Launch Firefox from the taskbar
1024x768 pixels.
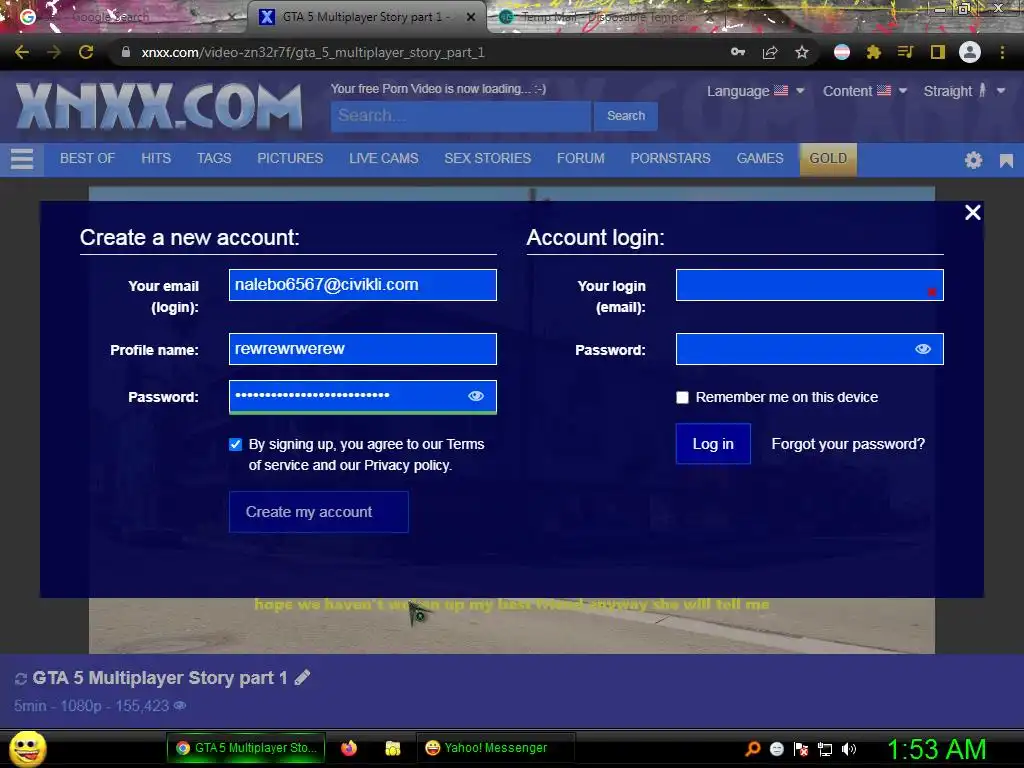point(349,748)
